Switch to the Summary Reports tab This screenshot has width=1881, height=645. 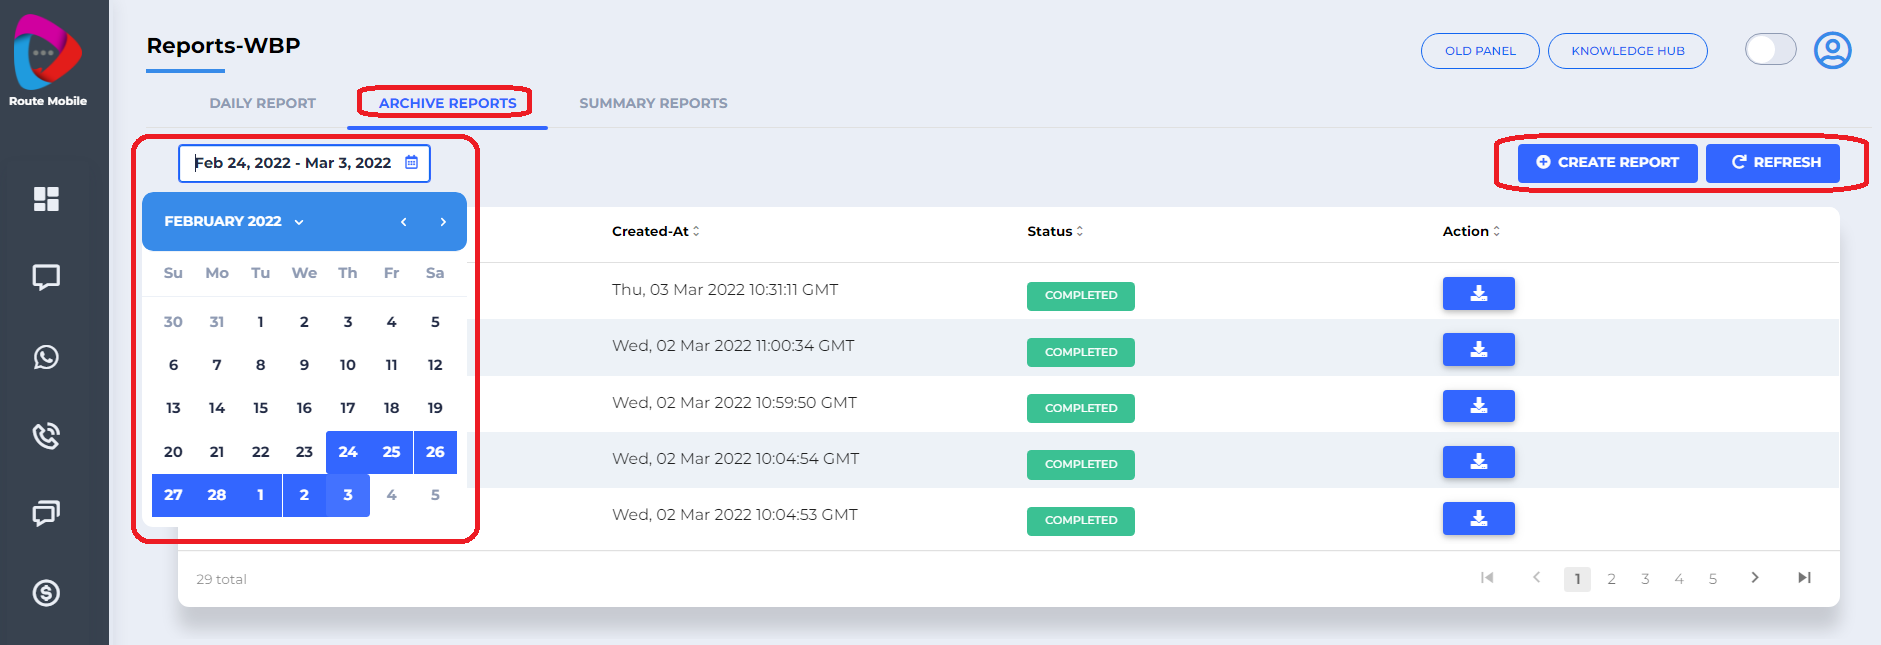point(653,103)
